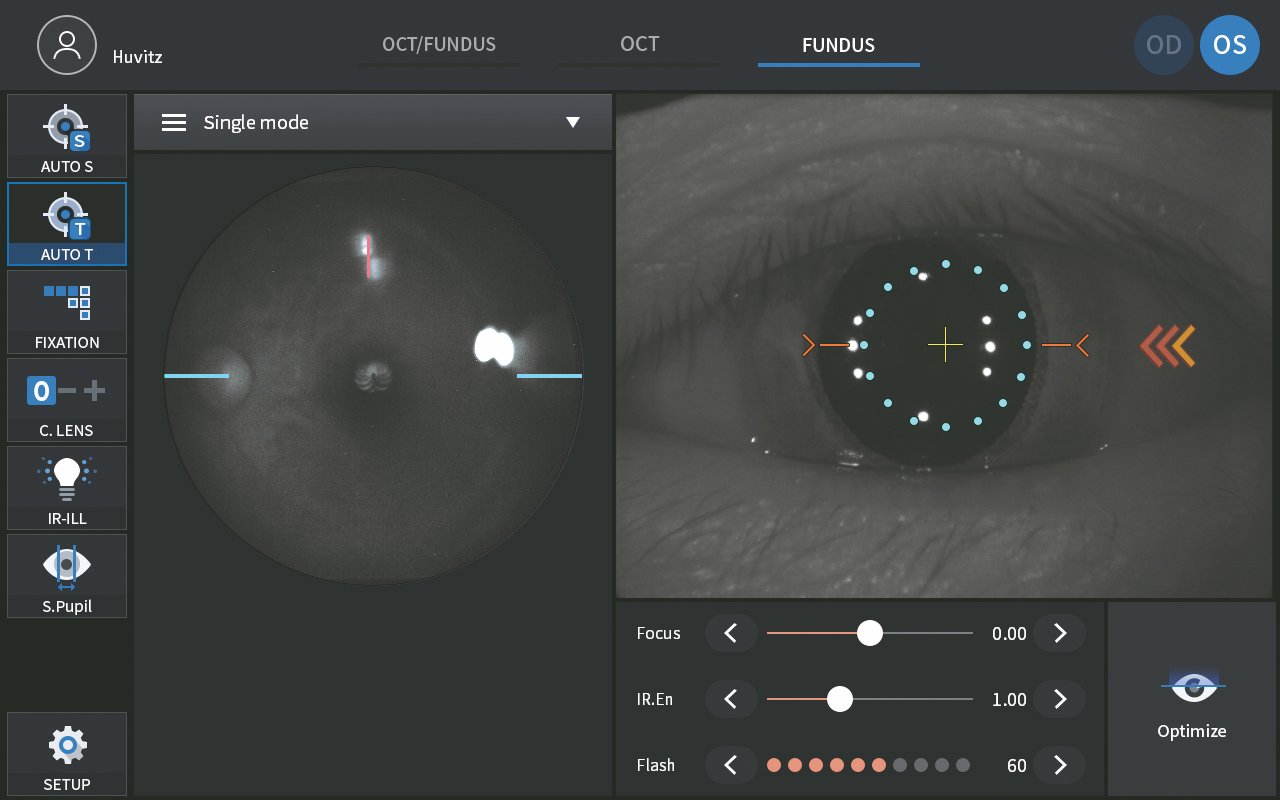Click the fundus preview image
This screenshot has height=800, width=1280.
(373, 375)
